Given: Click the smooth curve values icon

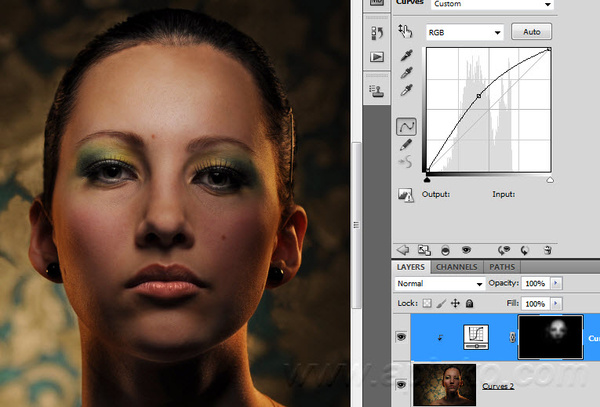Looking at the screenshot, I should coord(405,162).
